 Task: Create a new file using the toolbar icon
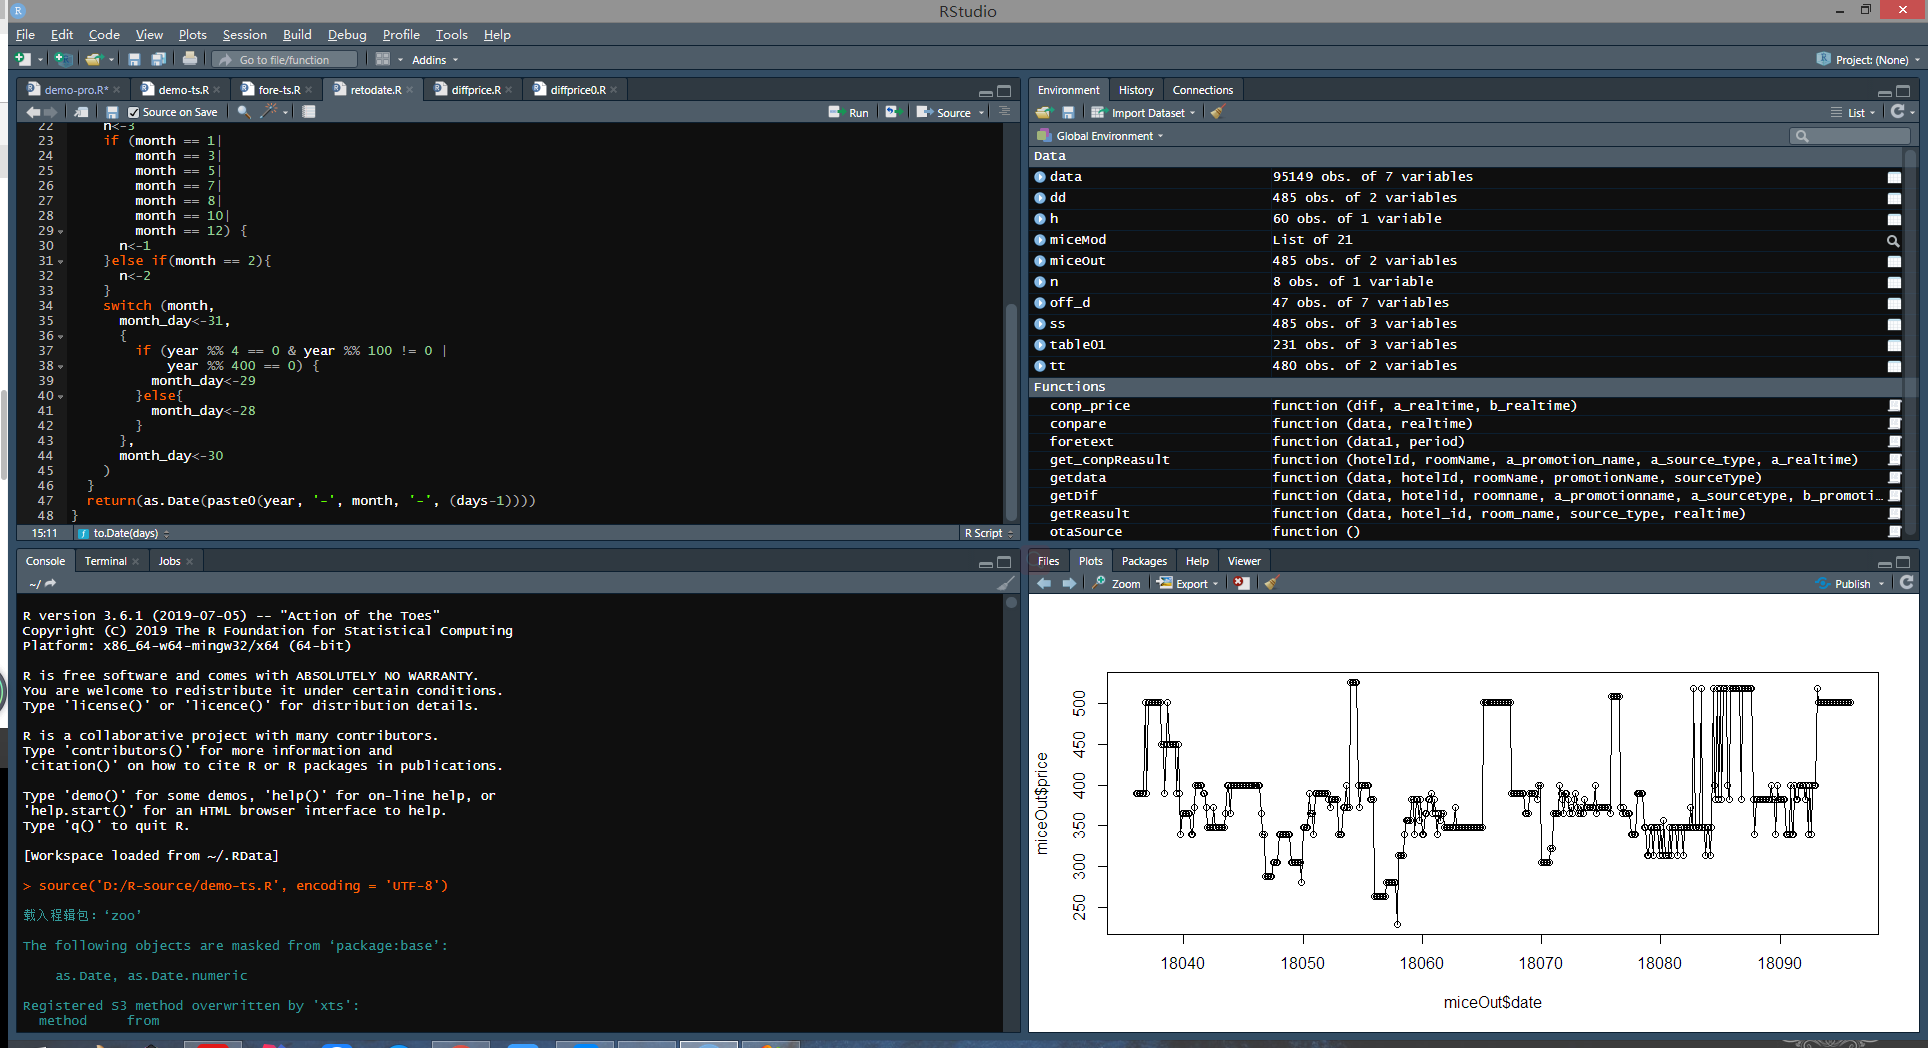point(23,60)
